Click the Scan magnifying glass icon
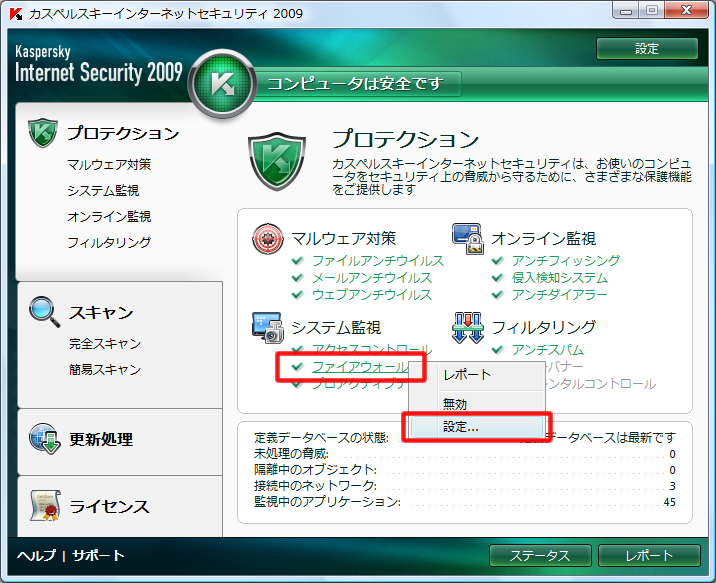This screenshot has width=716, height=583. click(x=43, y=312)
